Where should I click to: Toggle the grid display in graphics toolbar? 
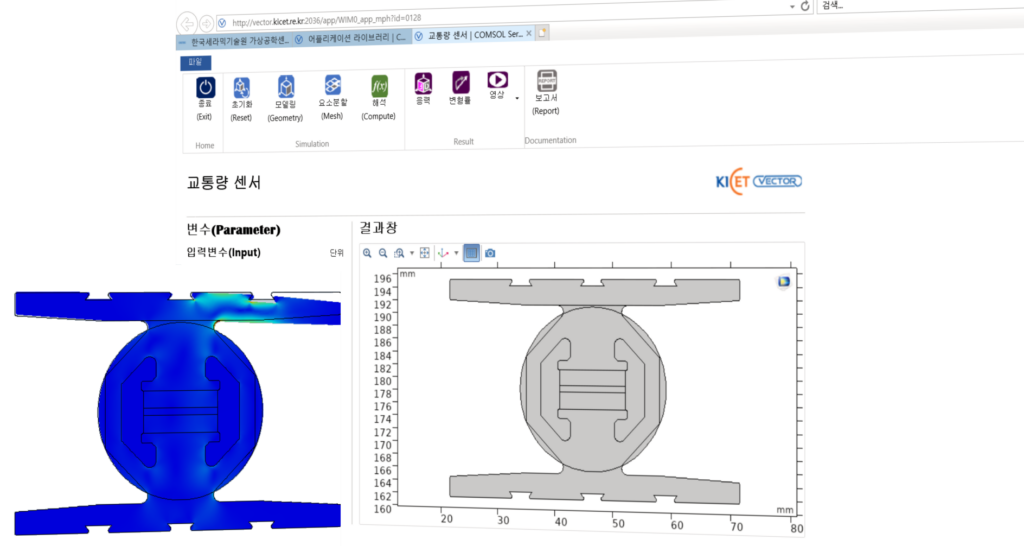pos(471,253)
